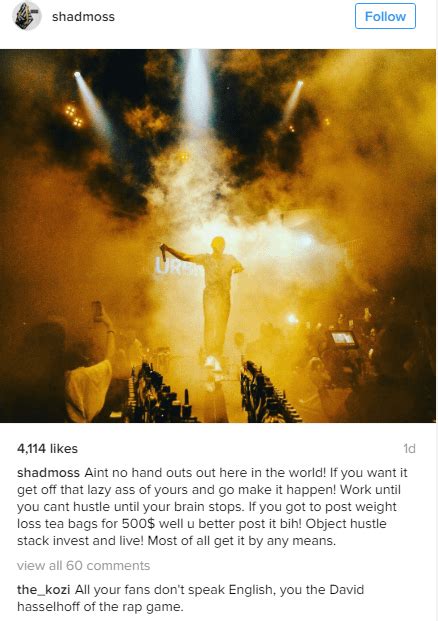This screenshot has width=438, height=621.
Task: Expand view all 60 comments
Action: tap(84, 566)
